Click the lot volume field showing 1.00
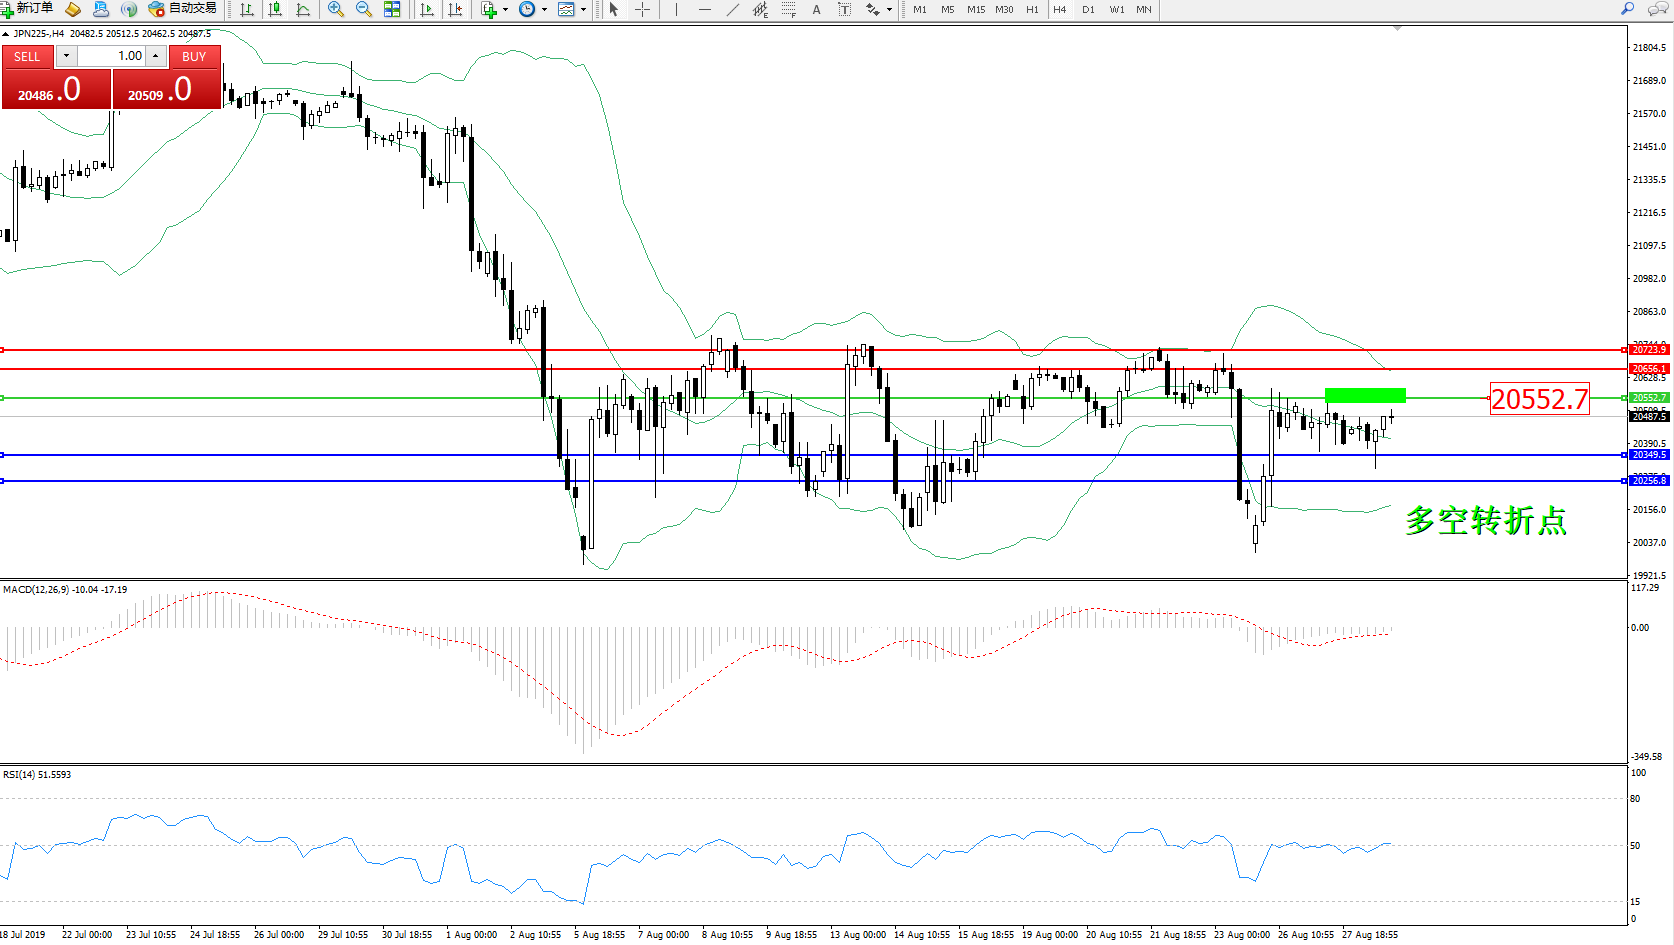This screenshot has width=1674, height=945. pyautogui.click(x=112, y=56)
